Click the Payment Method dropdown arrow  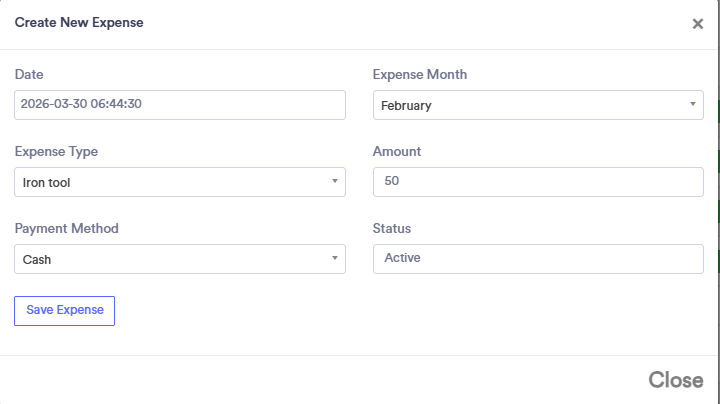334,259
